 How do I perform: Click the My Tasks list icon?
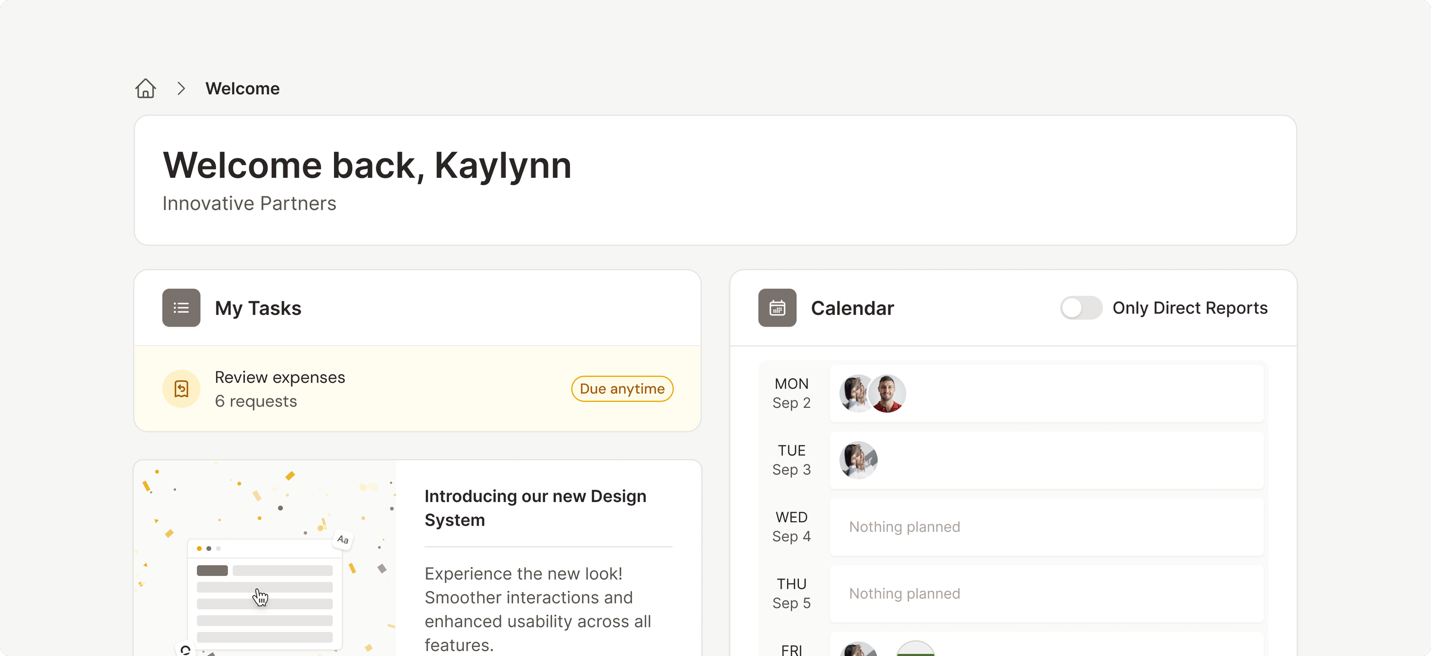tap(181, 308)
